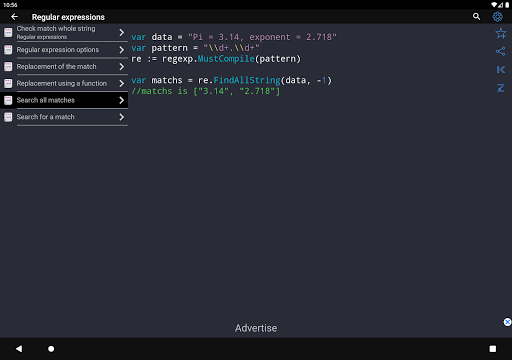This screenshot has height=360, width=512.
Task: Click FindAllString in the code
Action: click(x=247, y=80)
